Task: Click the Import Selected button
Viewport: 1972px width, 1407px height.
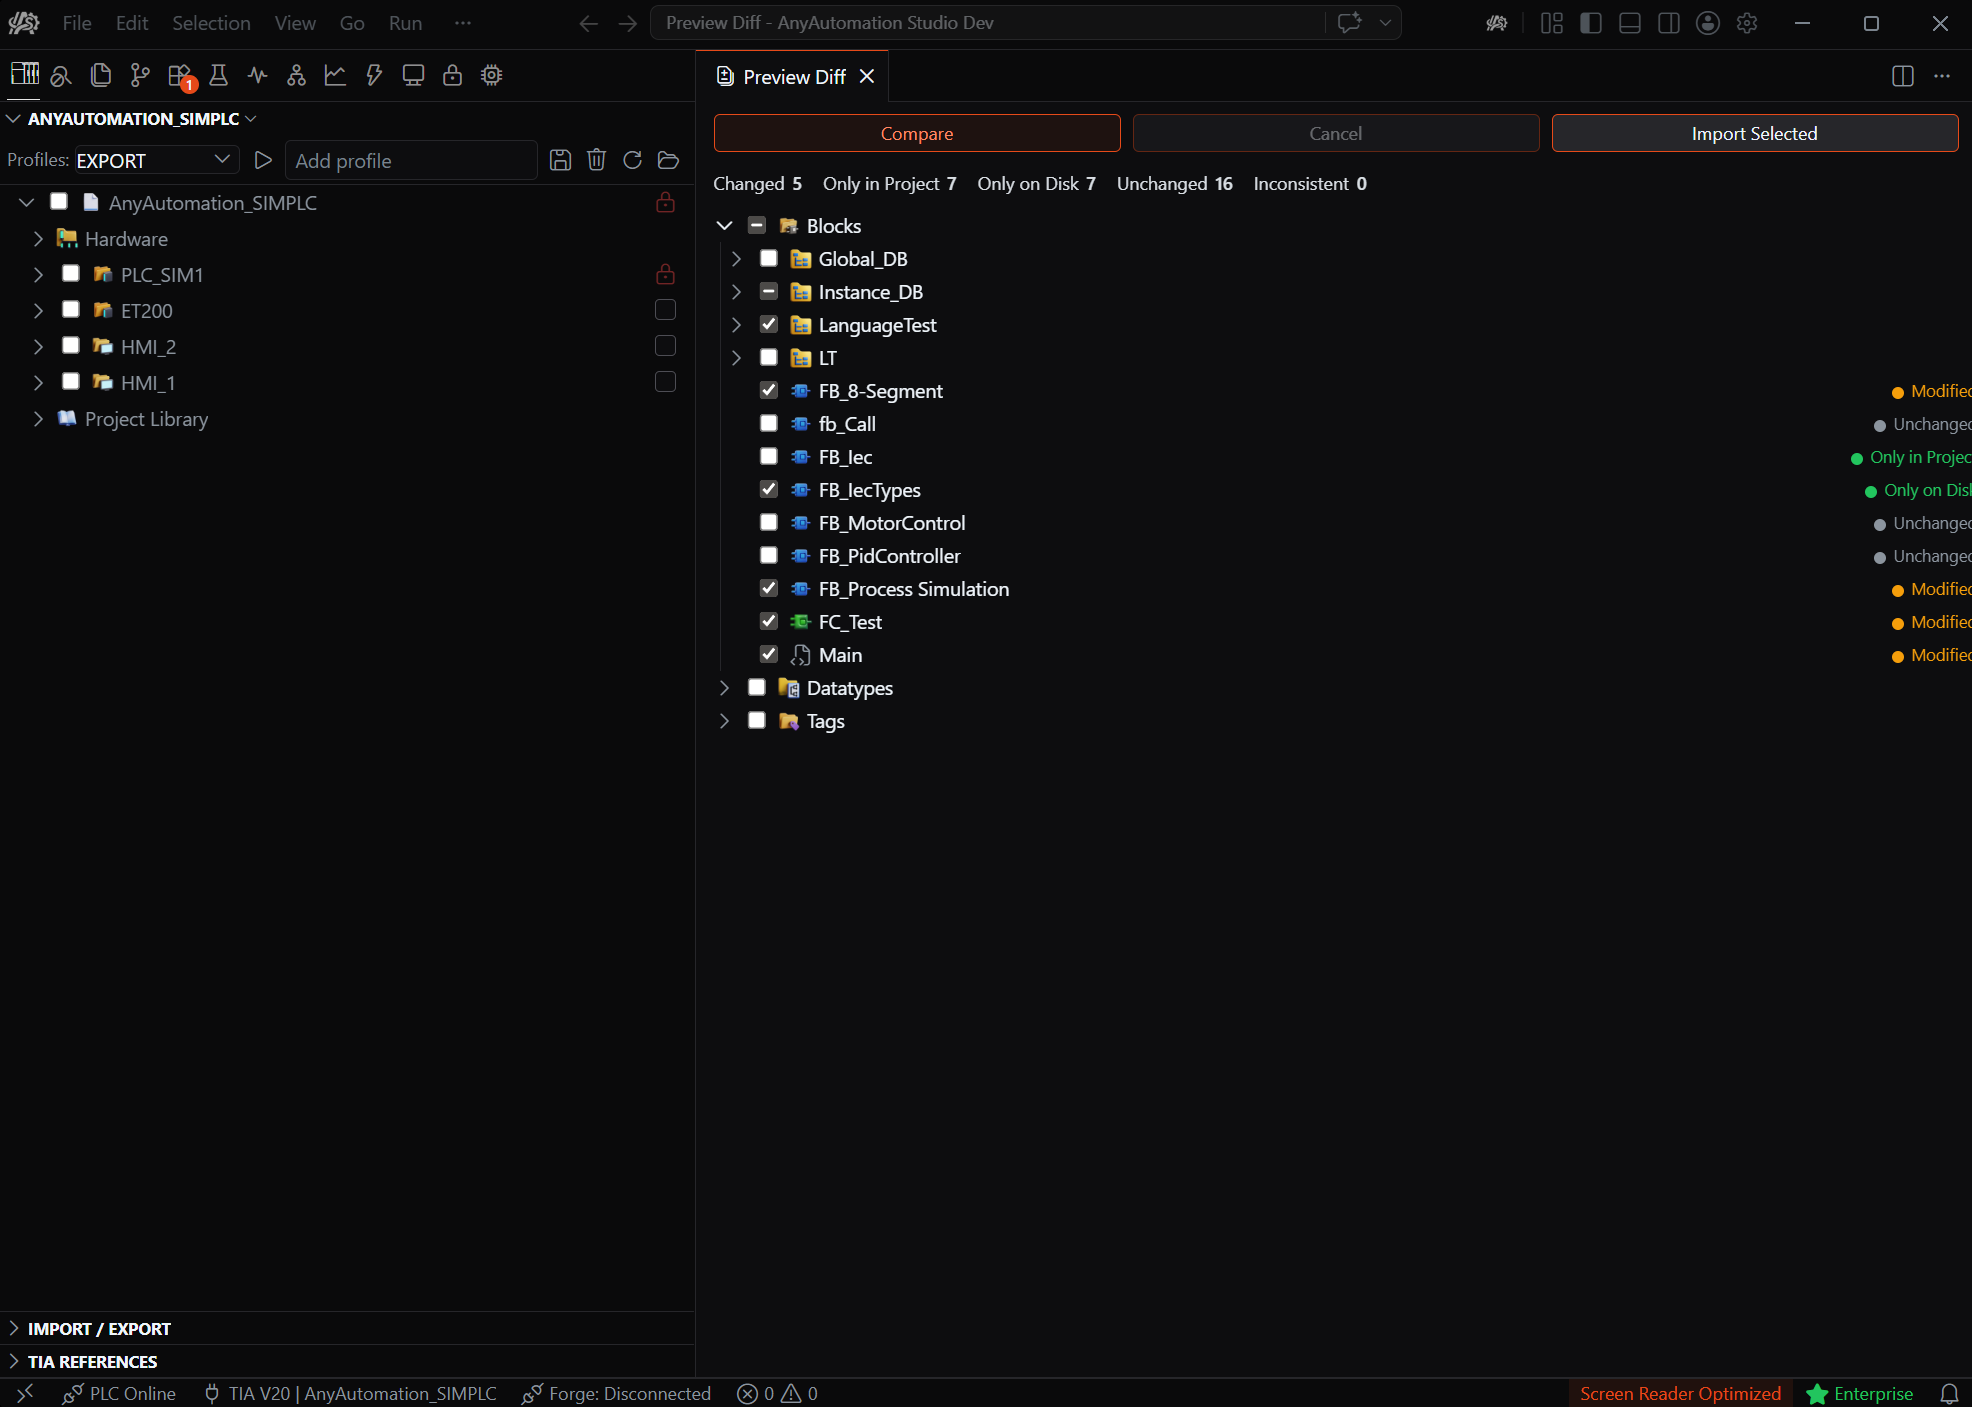Action: point(1755,133)
